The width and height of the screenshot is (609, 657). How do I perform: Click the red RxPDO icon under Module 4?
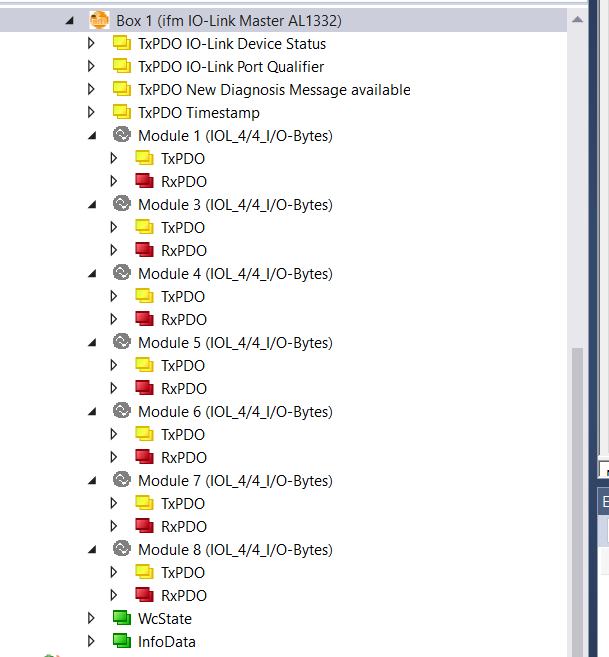145,319
